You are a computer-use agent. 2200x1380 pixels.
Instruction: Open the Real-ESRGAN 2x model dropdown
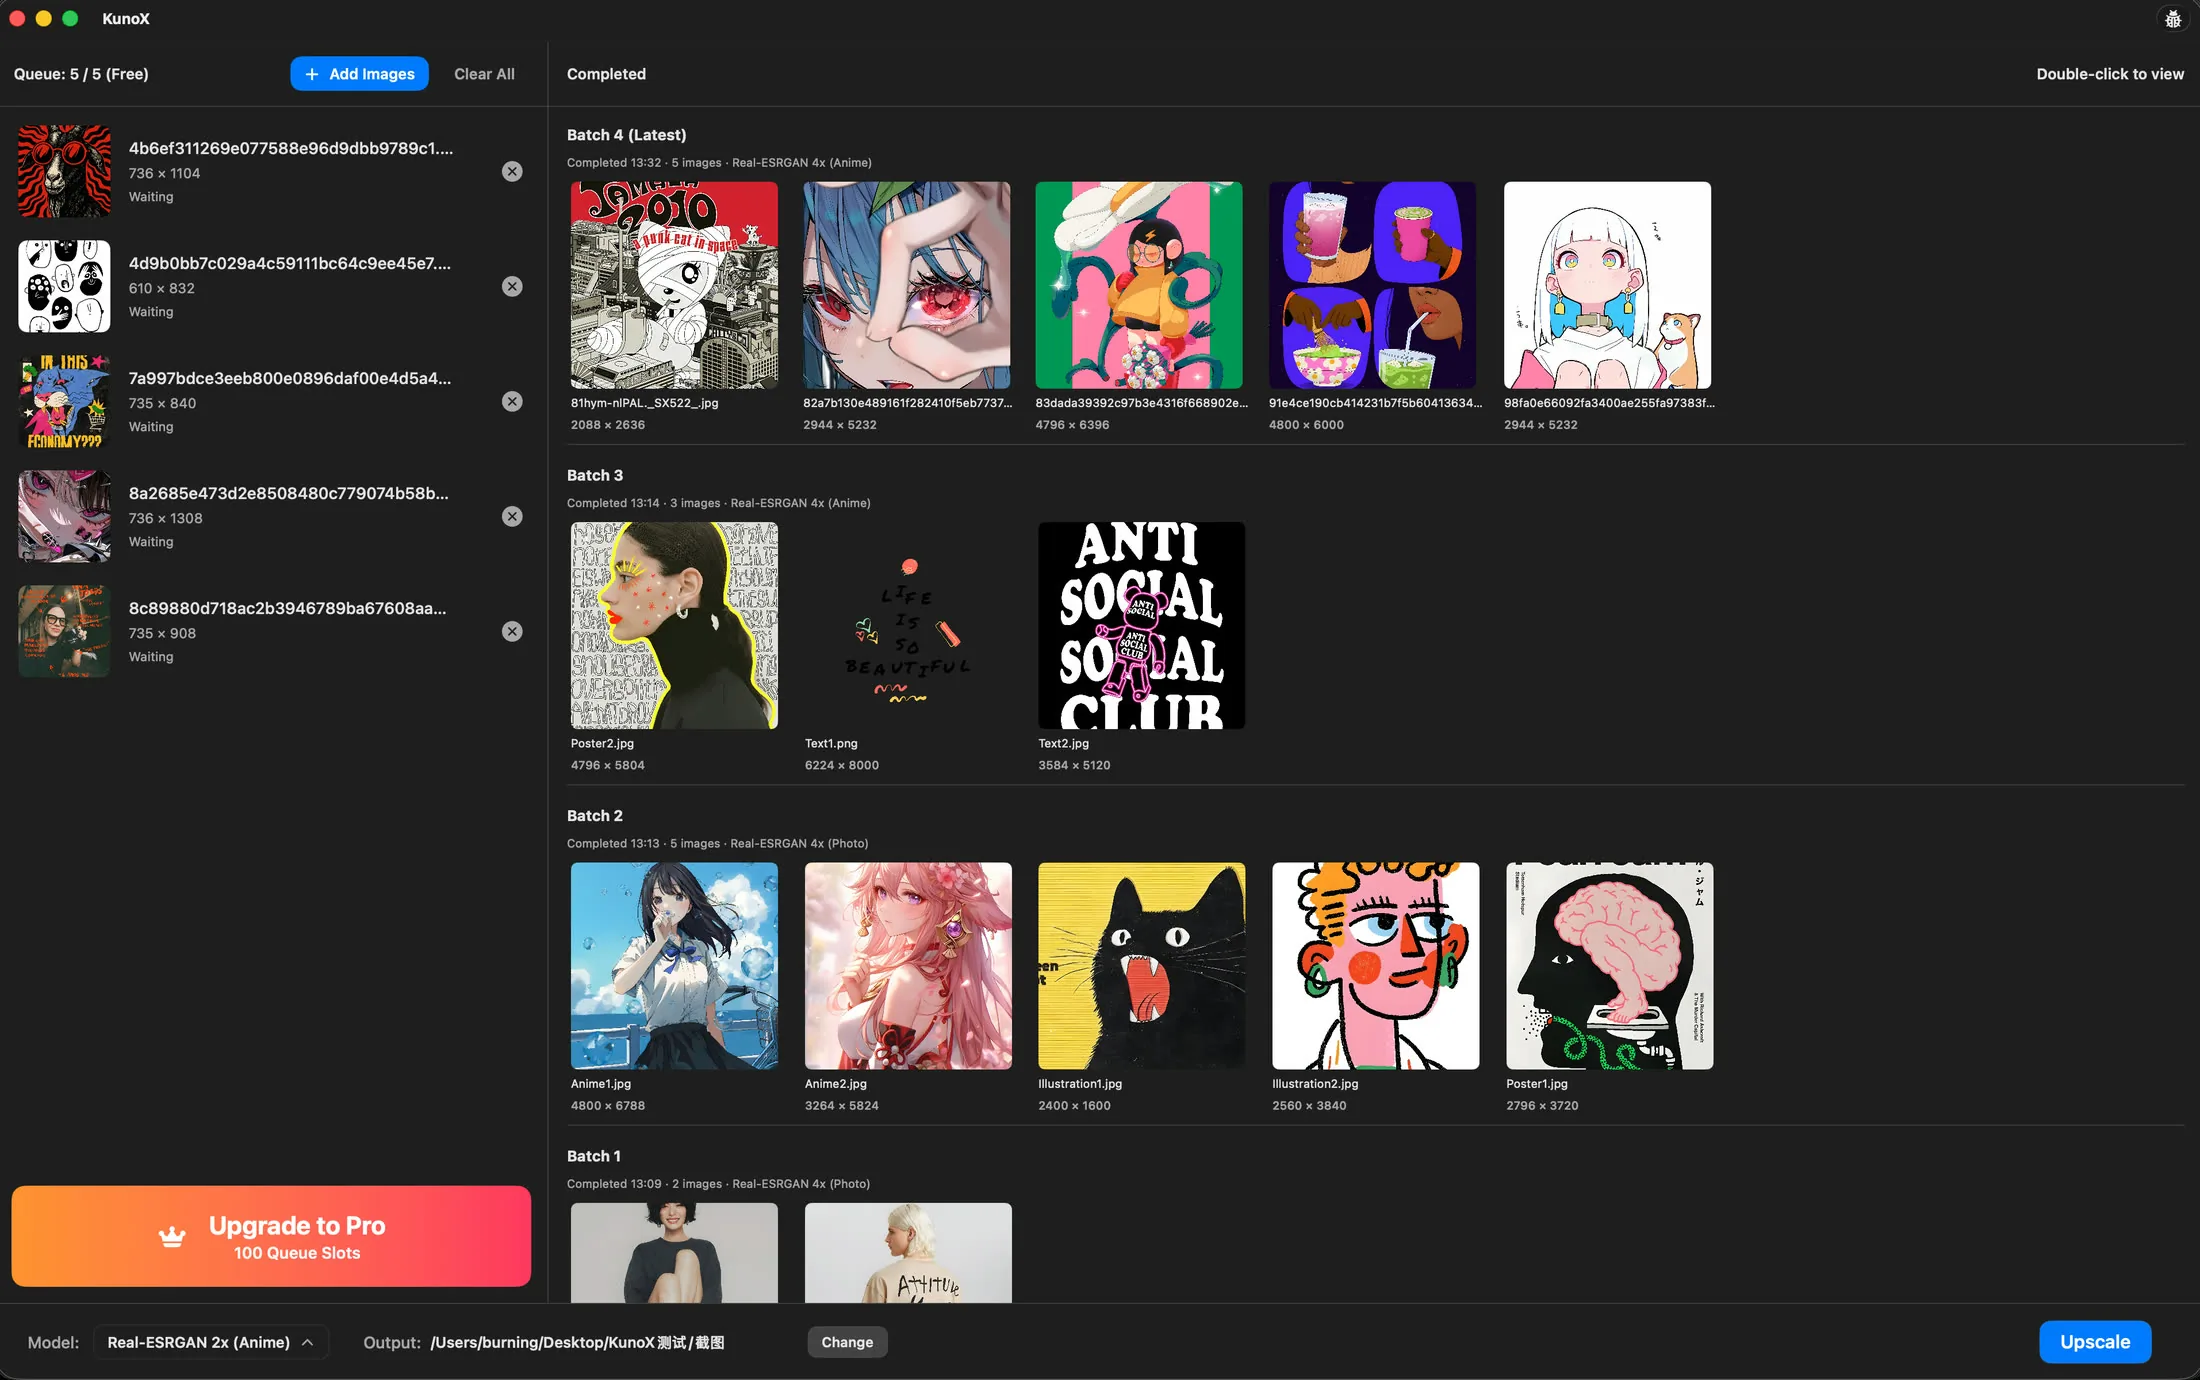[210, 1342]
